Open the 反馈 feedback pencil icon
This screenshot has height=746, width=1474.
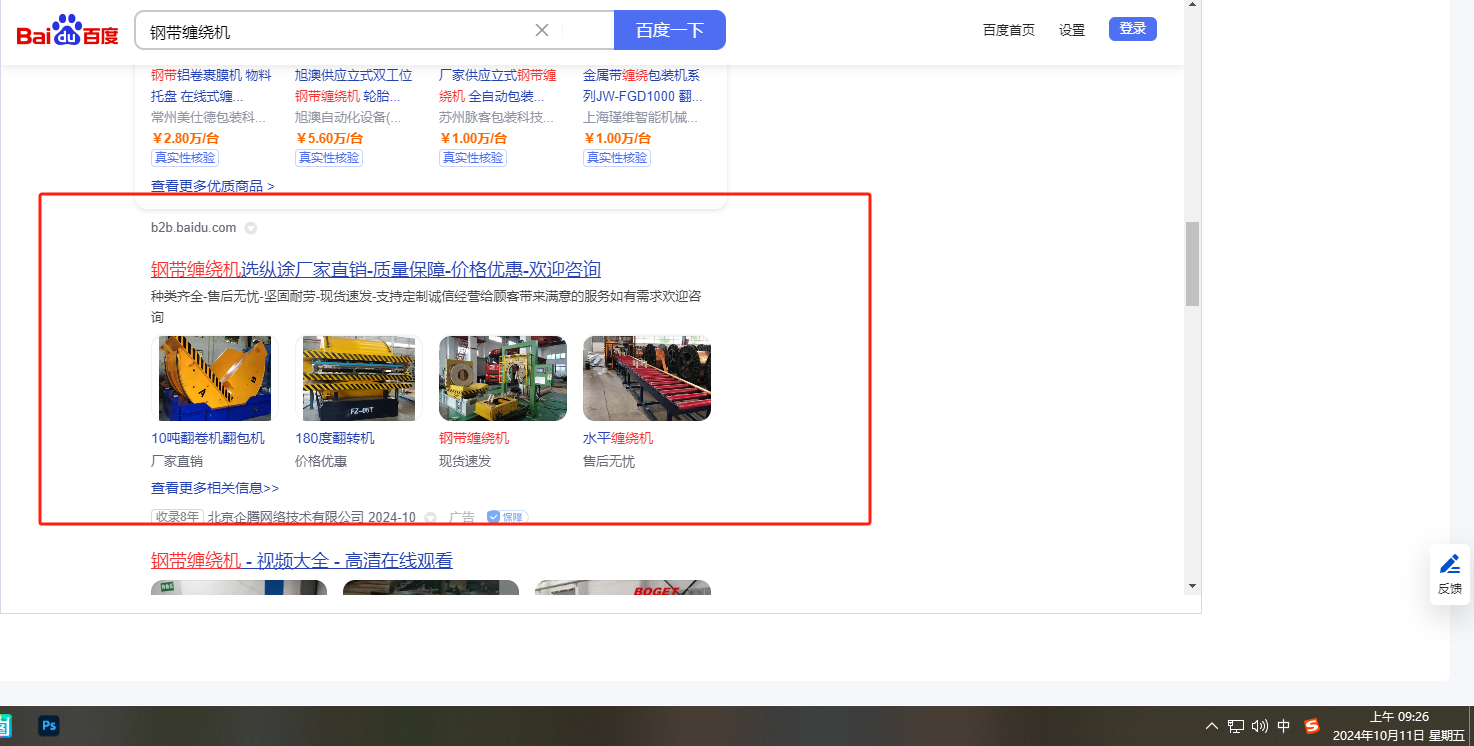tap(1450, 564)
